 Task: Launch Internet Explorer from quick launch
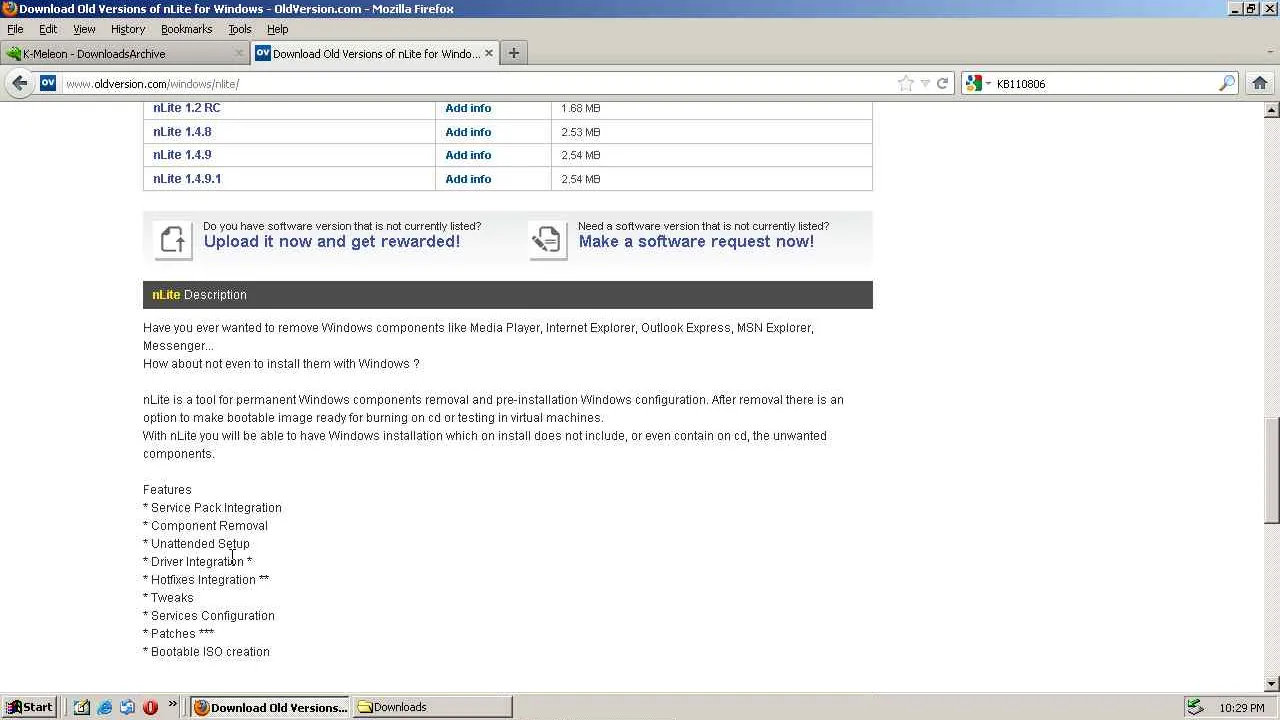point(104,707)
